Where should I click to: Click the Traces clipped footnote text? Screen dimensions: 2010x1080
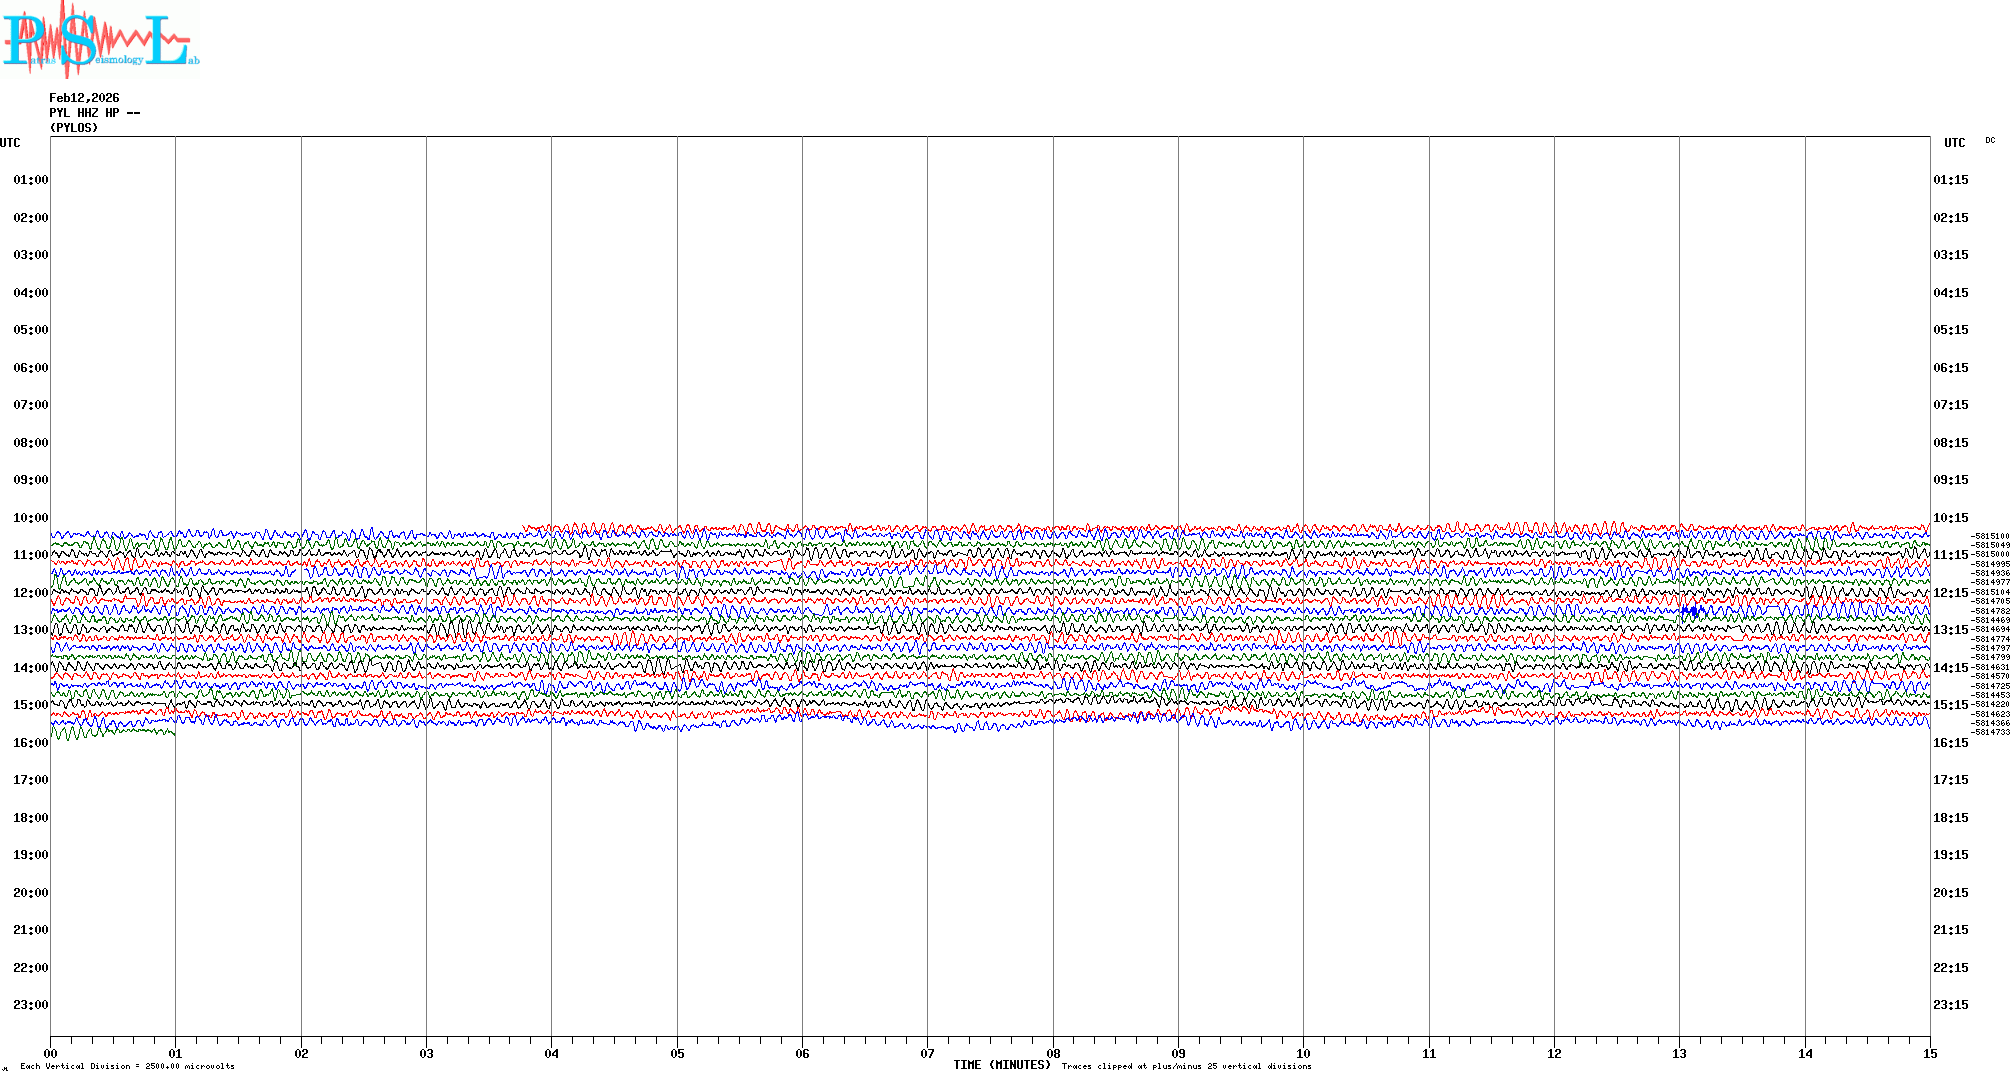[x=1186, y=1066]
